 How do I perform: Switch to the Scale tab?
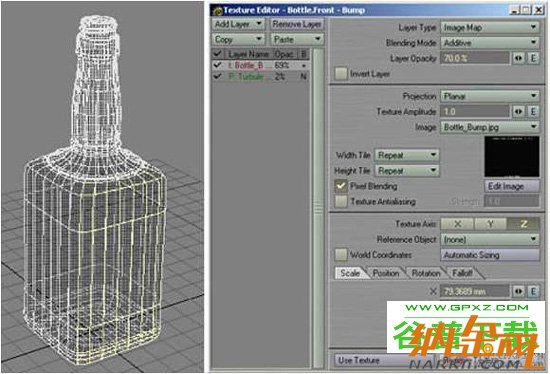pos(350,273)
